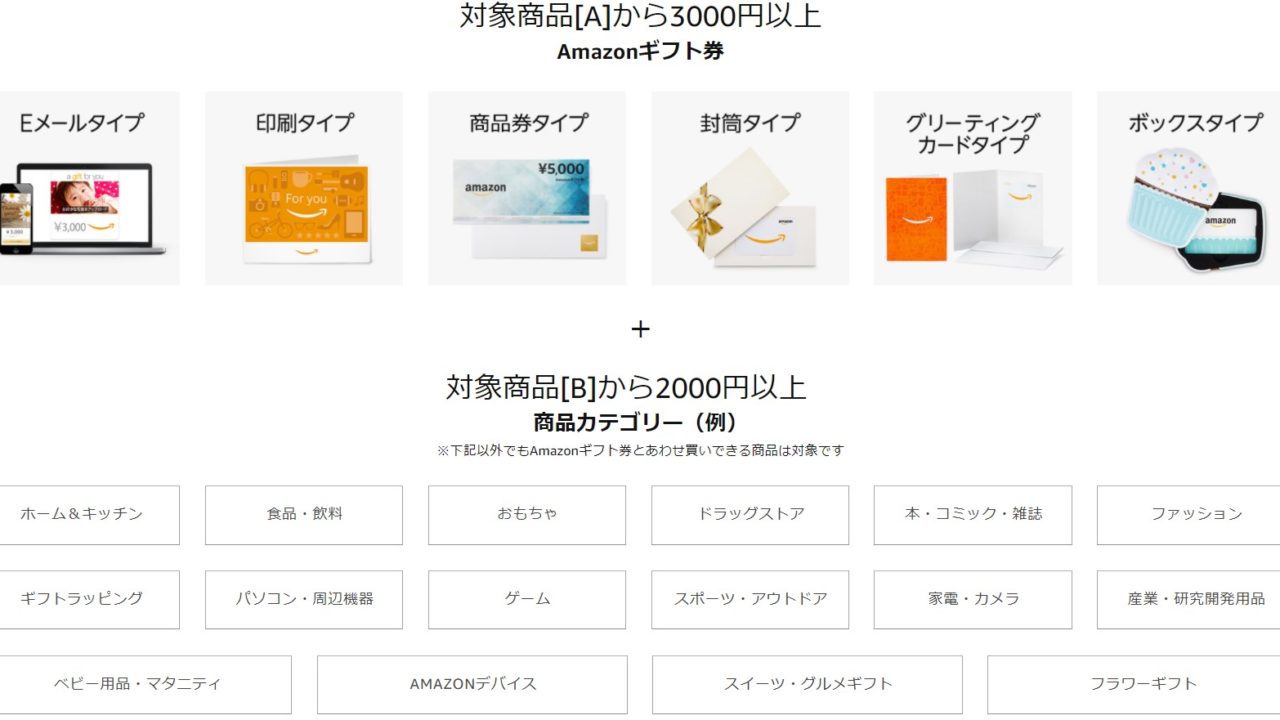Go to the ゲーム category
The width and height of the screenshot is (1280, 720).
coord(527,600)
